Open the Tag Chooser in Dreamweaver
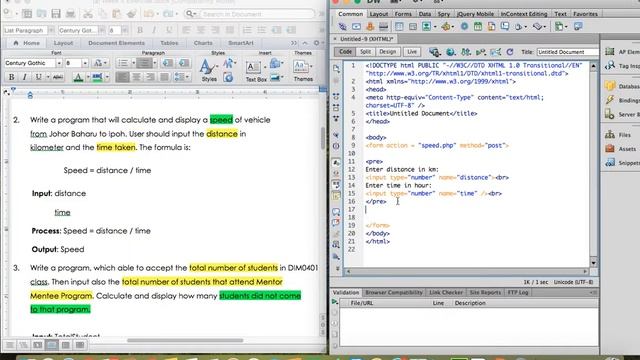This screenshot has width=640, height=360. [578, 27]
